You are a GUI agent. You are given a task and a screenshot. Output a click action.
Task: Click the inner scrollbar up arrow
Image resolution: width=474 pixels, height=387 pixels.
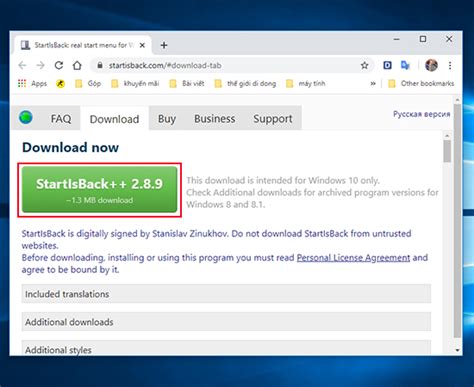click(x=447, y=136)
